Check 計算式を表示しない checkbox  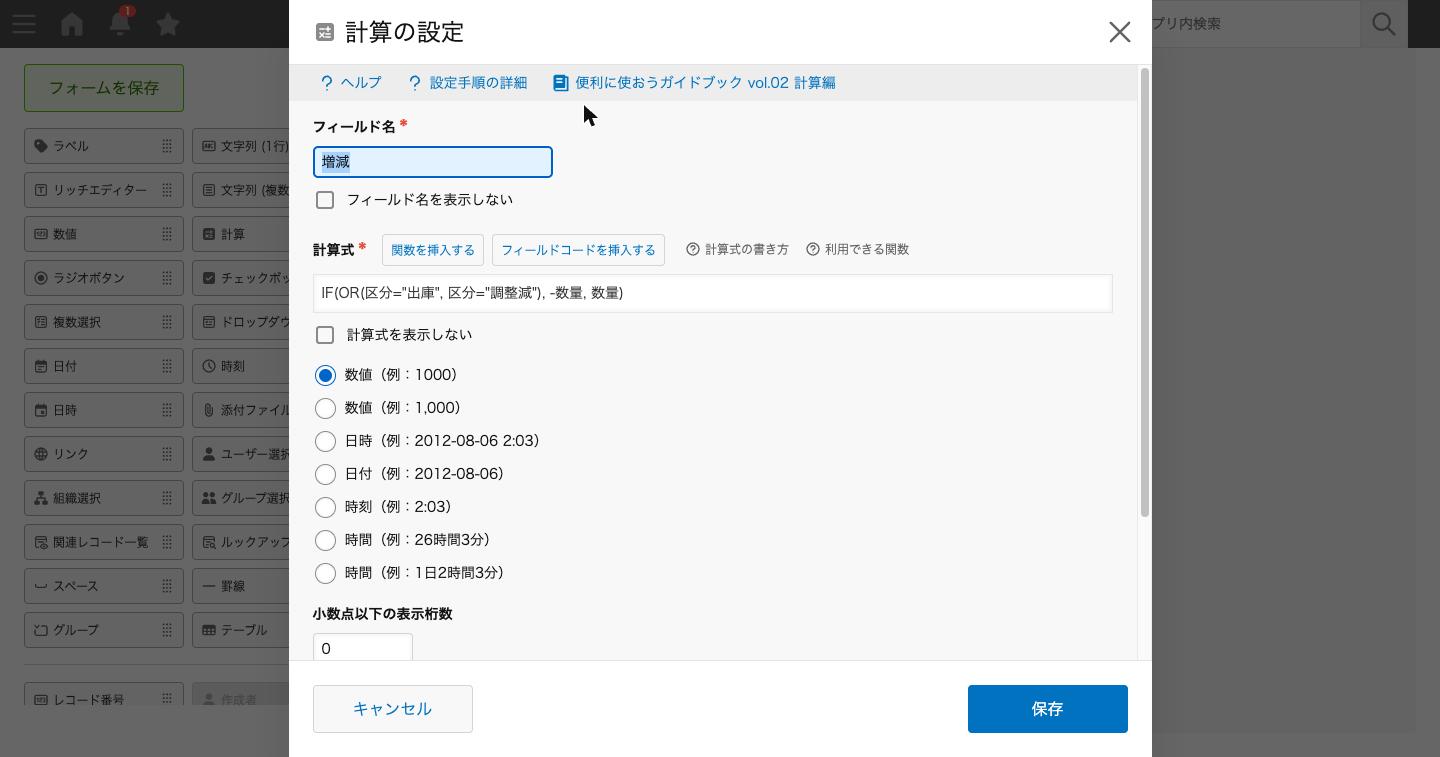click(325, 335)
